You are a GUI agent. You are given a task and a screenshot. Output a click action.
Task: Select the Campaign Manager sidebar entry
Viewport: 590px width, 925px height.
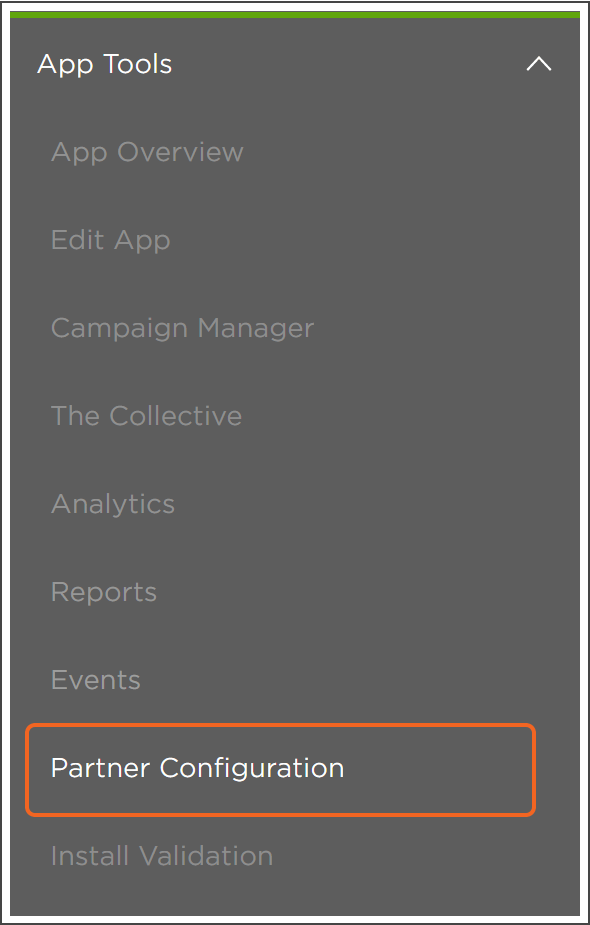pyautogui.click(x=182, y=328)
